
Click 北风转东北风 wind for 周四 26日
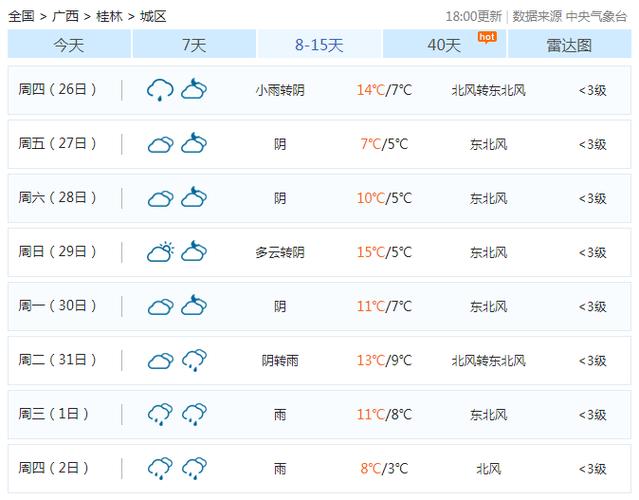(489, 90)
